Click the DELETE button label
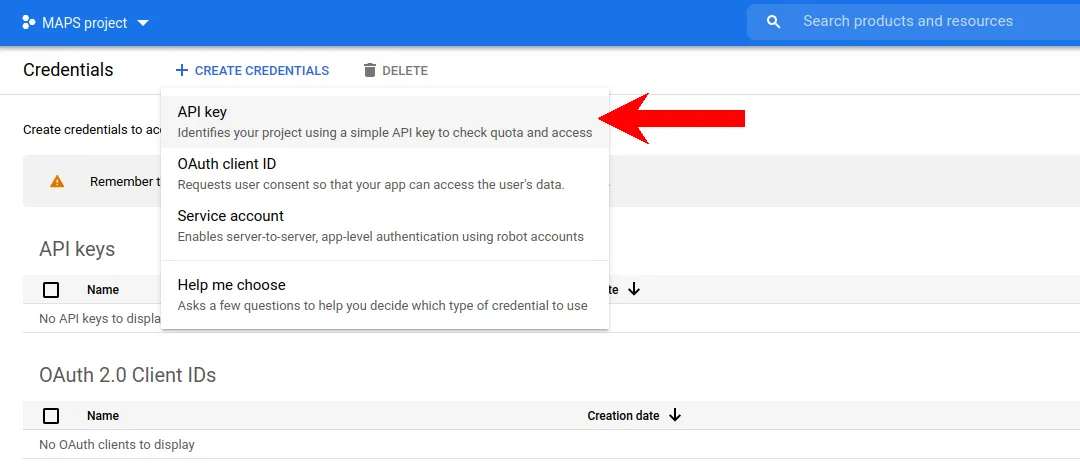 point(405,70)
